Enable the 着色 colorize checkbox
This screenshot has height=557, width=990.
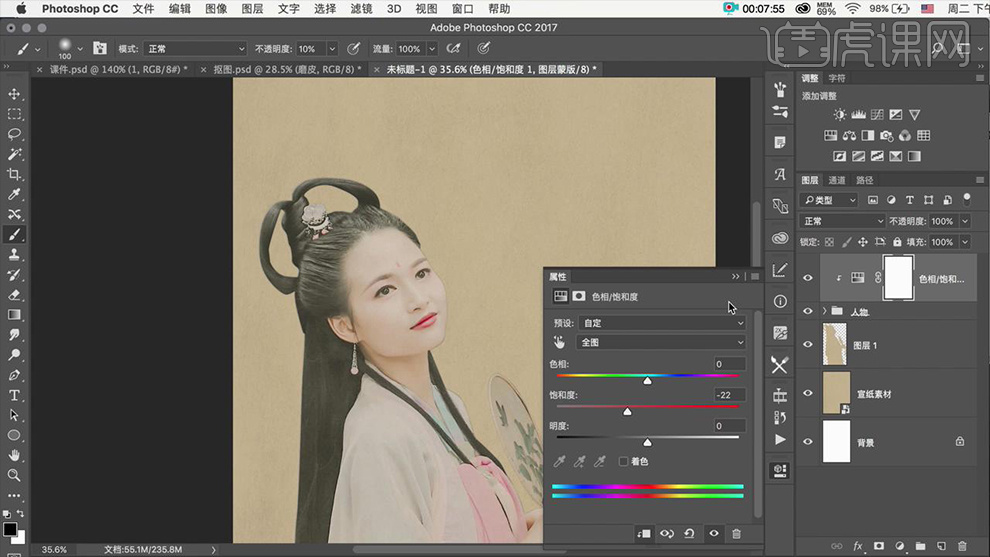623,462
